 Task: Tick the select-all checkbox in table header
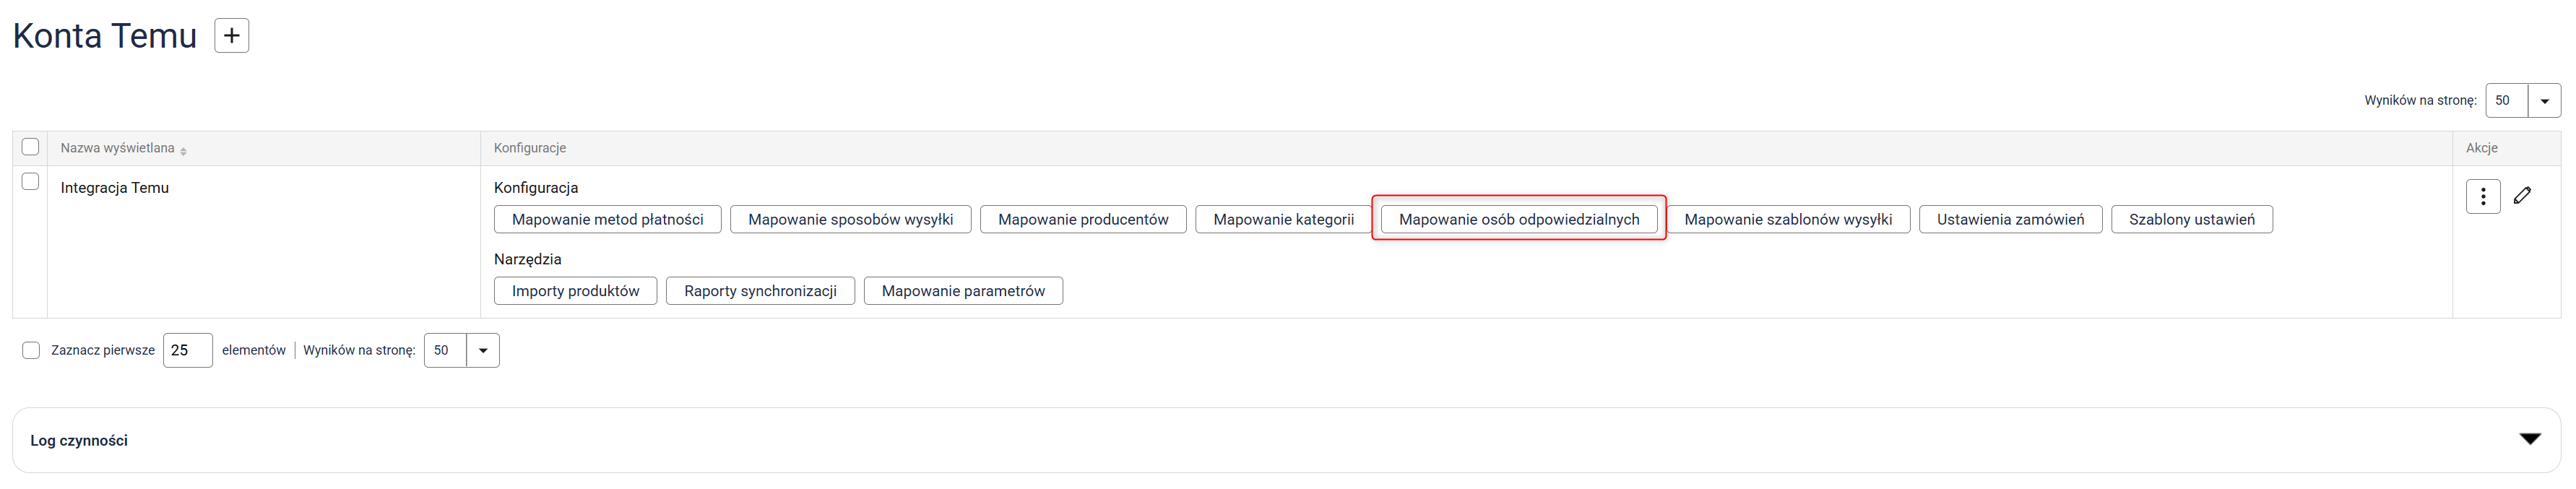(x=30, y=147)
